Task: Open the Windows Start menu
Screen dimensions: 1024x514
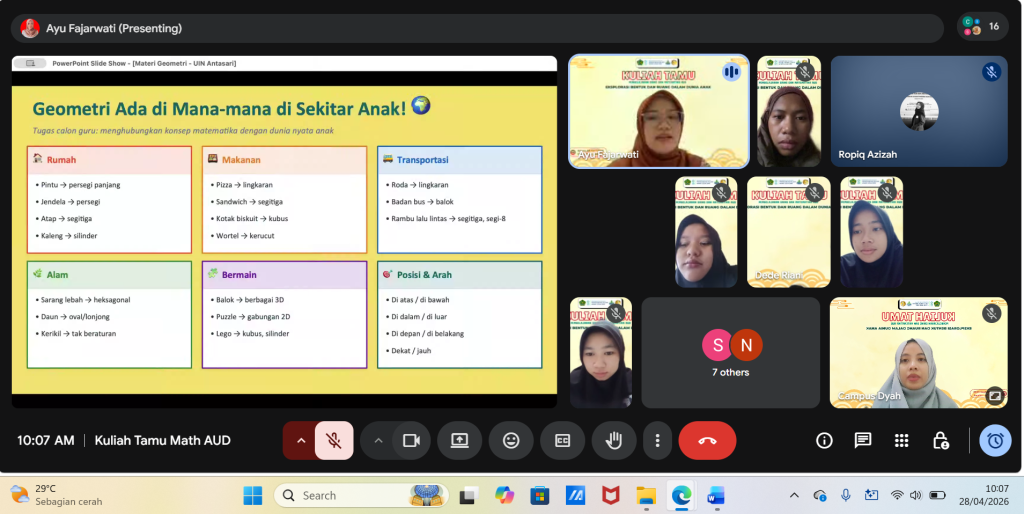Action: (253, 496)
